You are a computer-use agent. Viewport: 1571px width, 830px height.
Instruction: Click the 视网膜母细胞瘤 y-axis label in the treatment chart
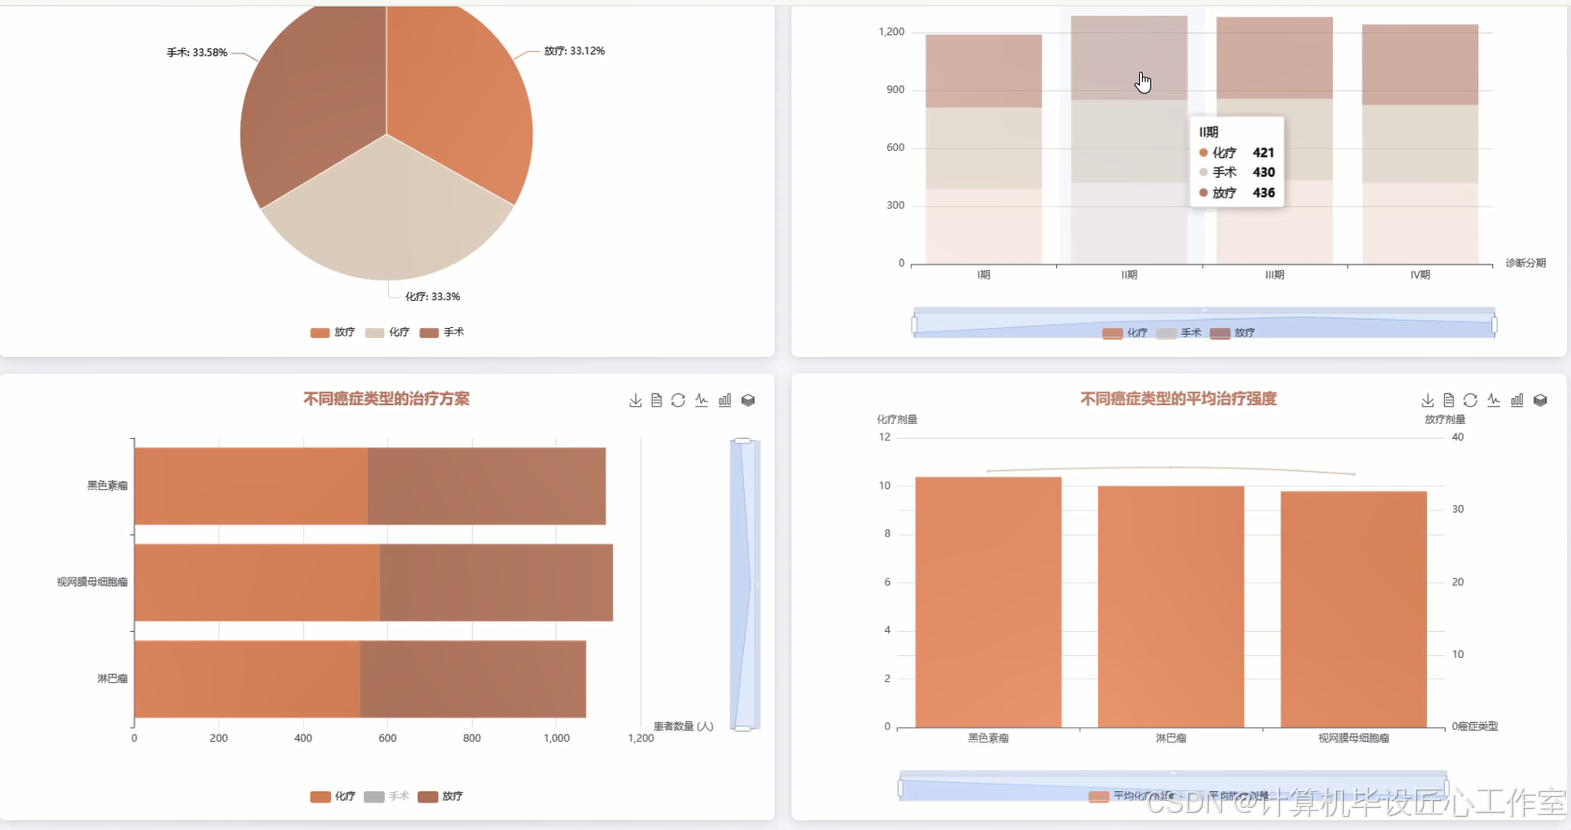[x=92, y=582]
